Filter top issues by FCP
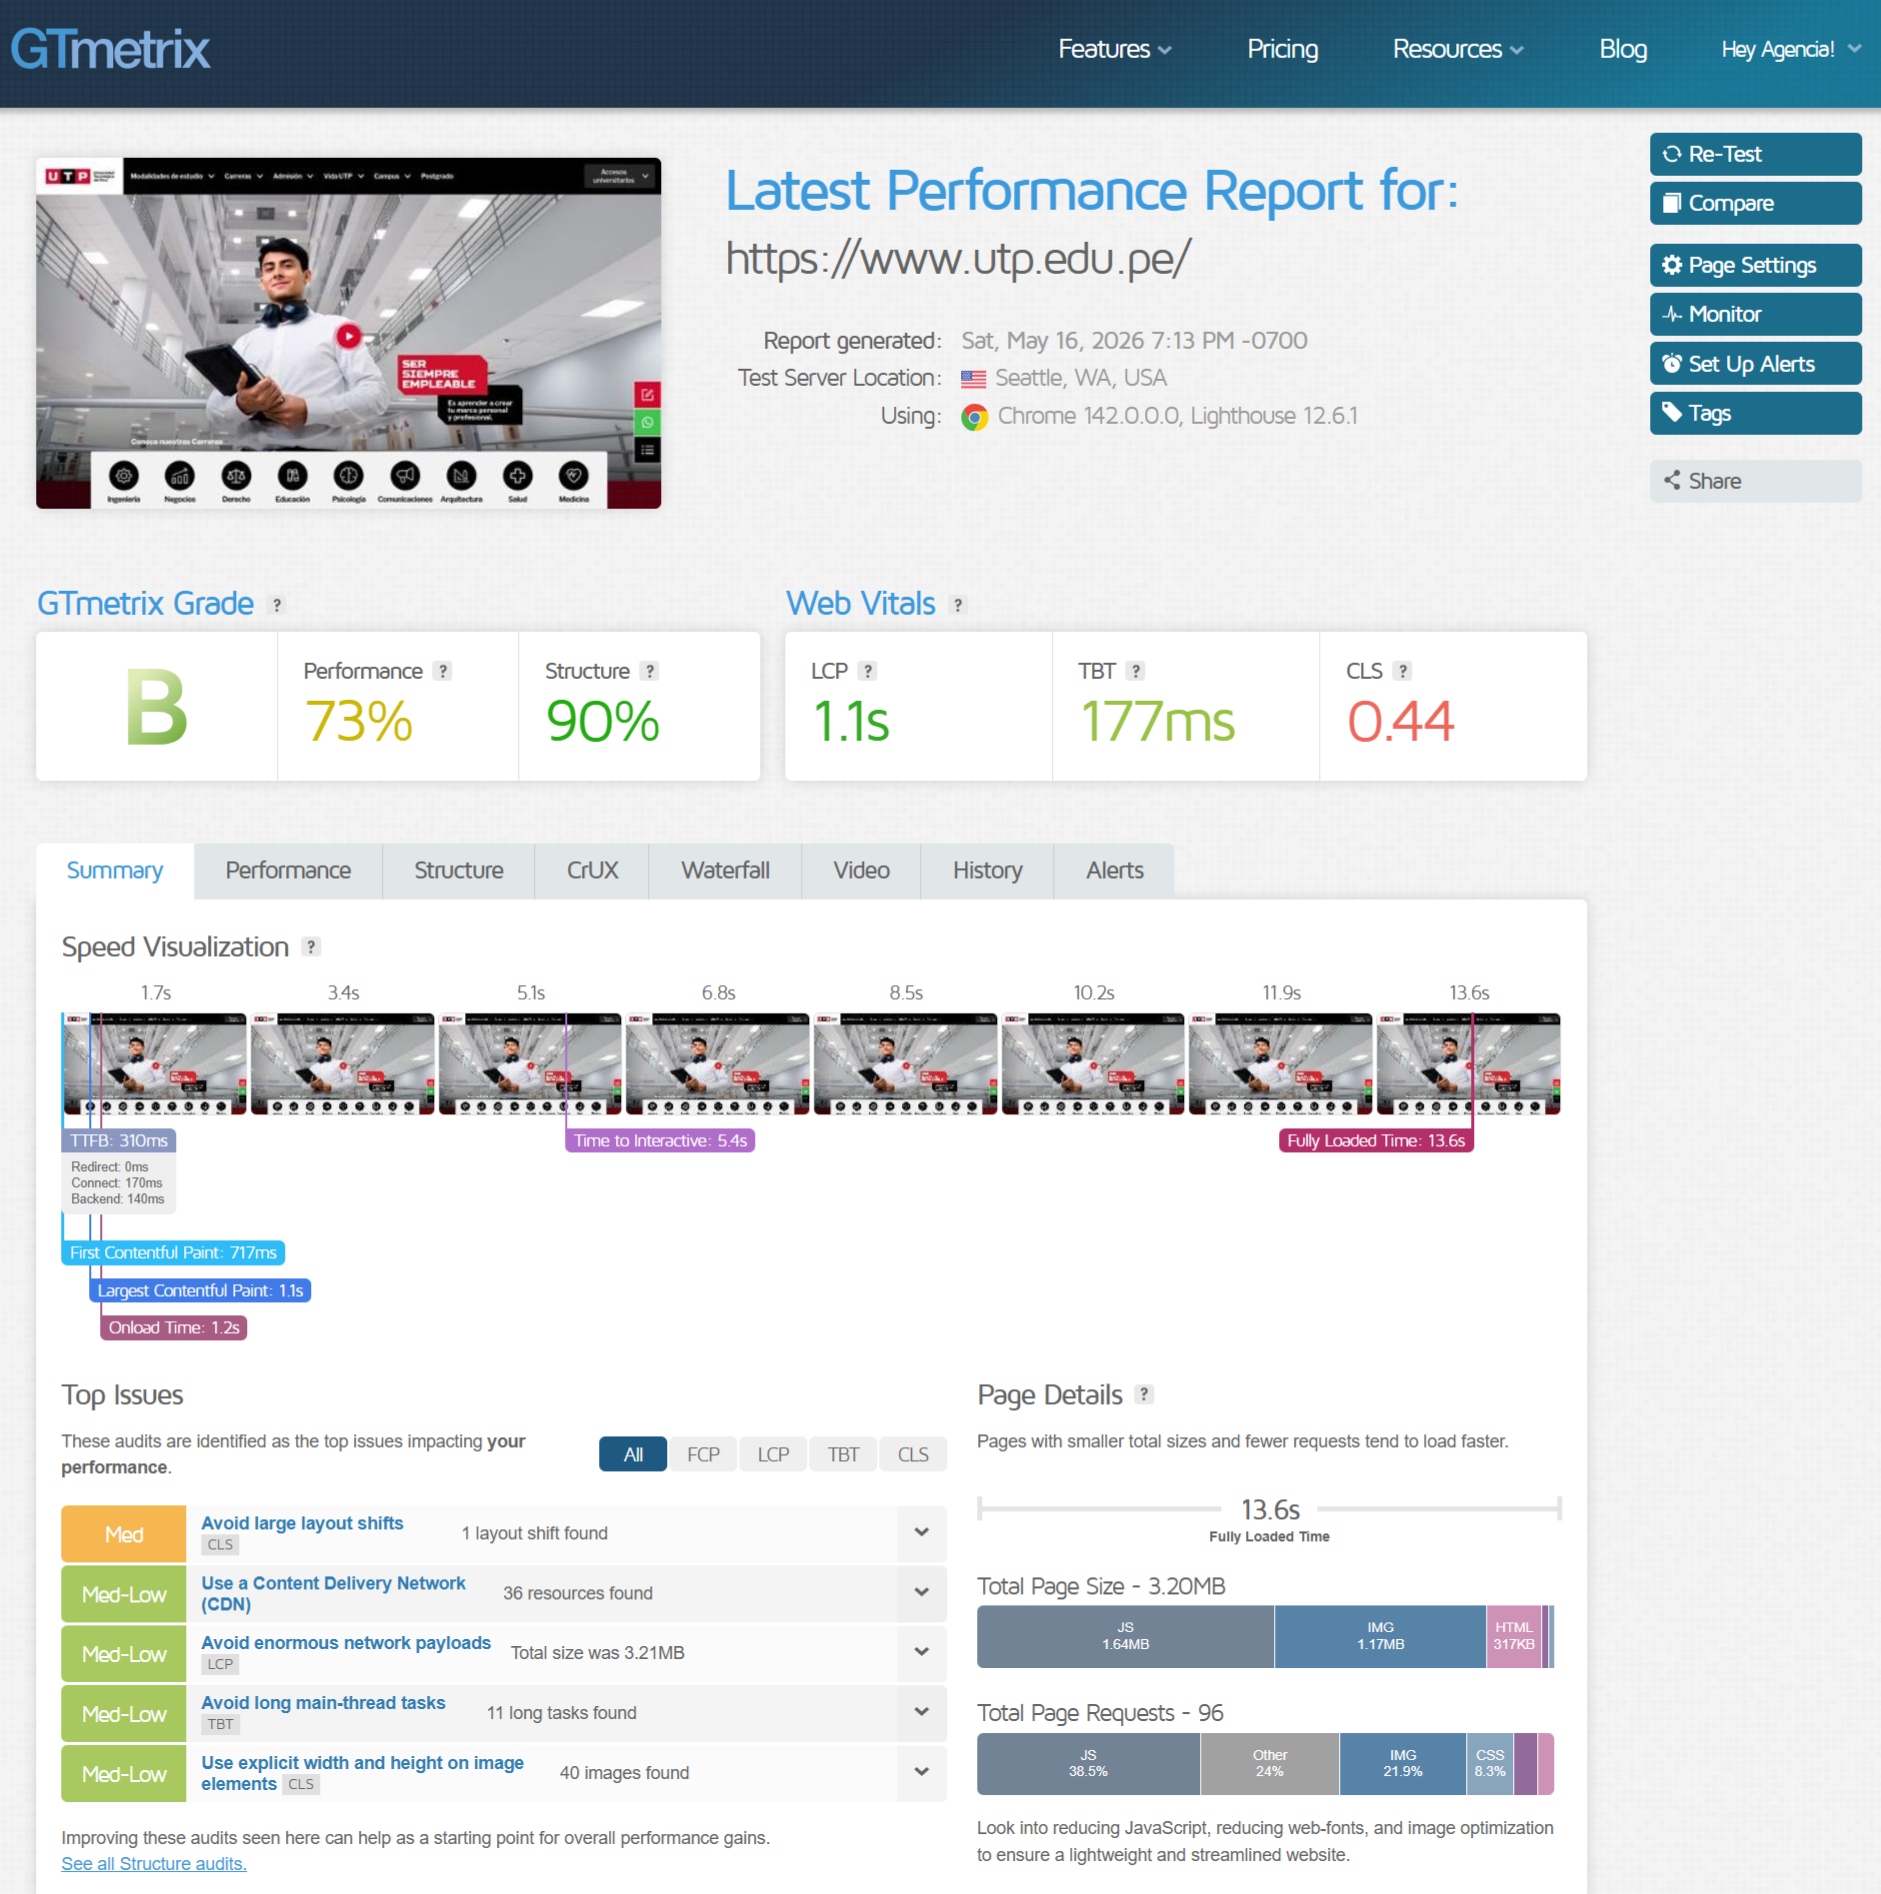The image size is (1881, 1894). pos(703,1454)
